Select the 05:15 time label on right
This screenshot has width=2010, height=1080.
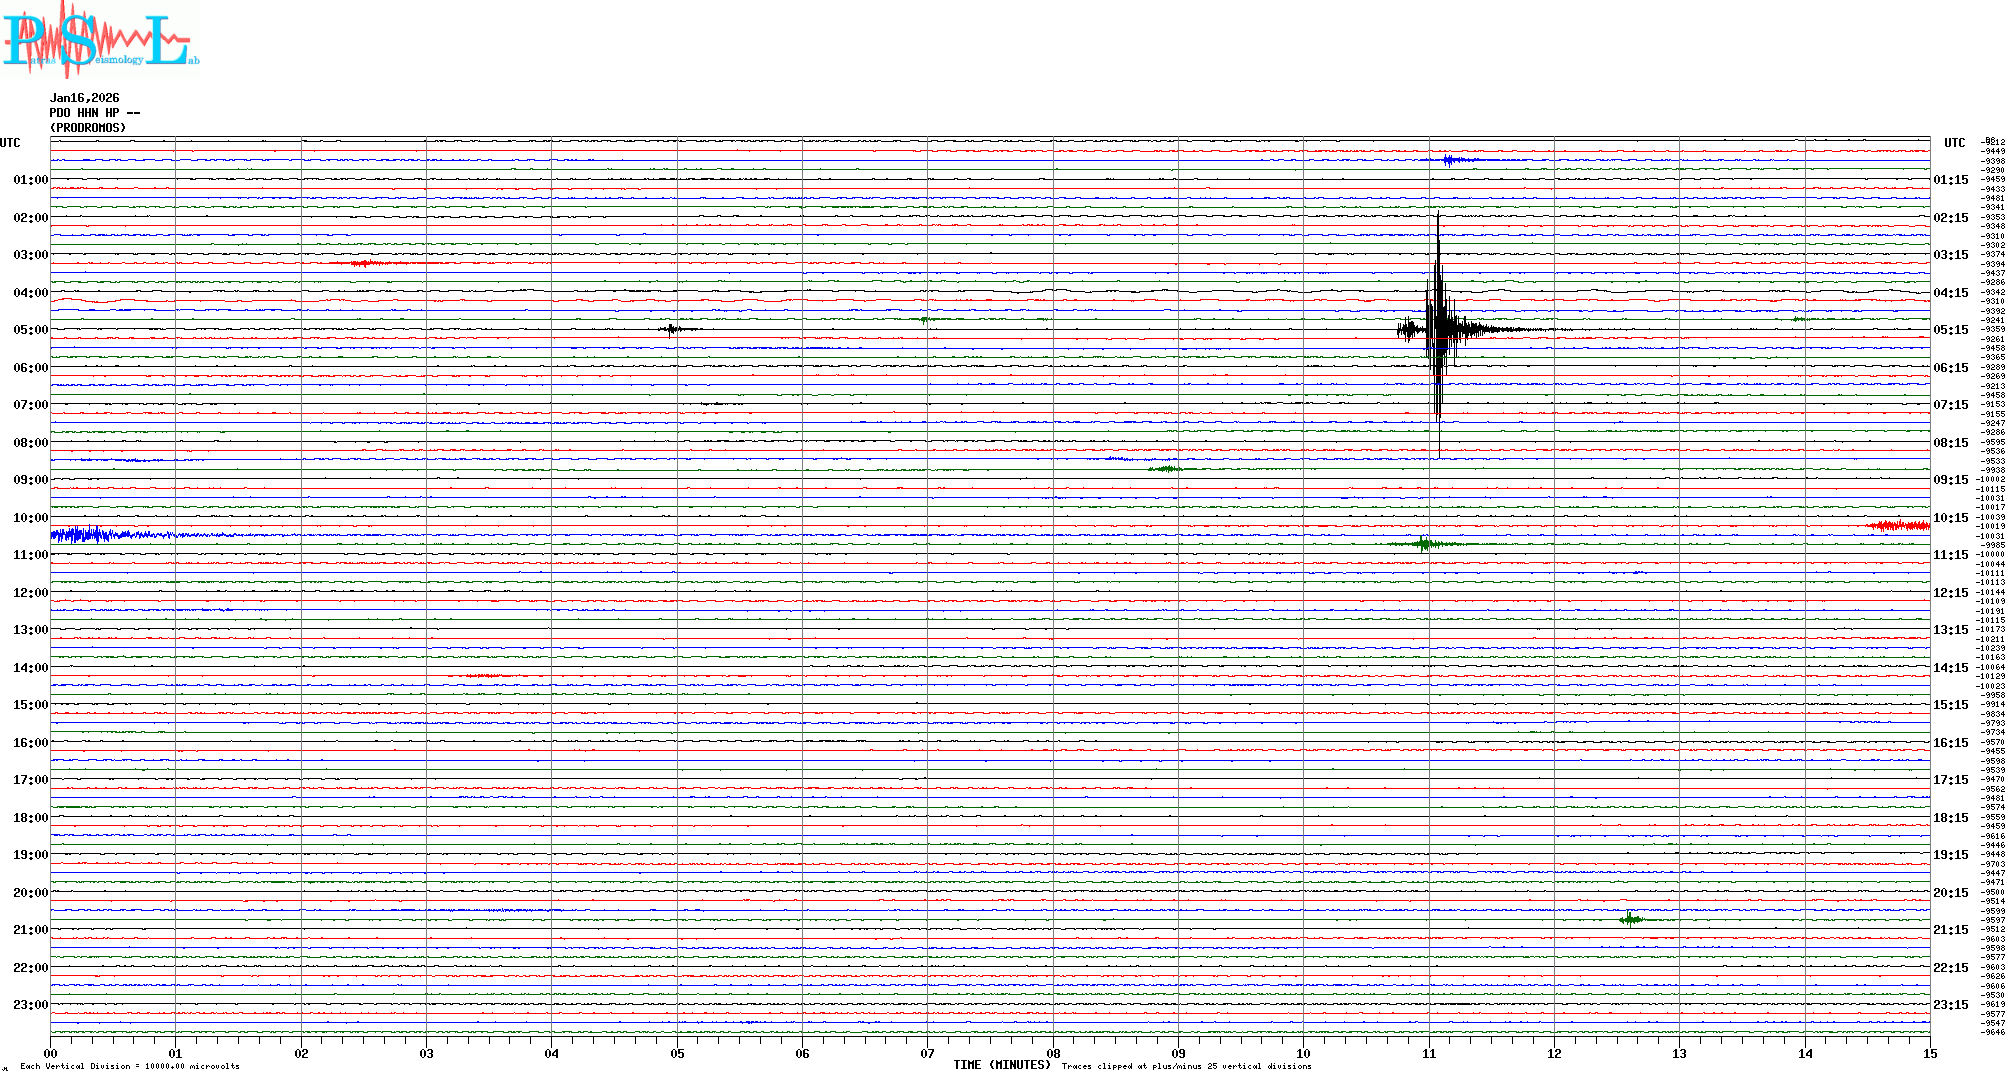coord(1950,330)
